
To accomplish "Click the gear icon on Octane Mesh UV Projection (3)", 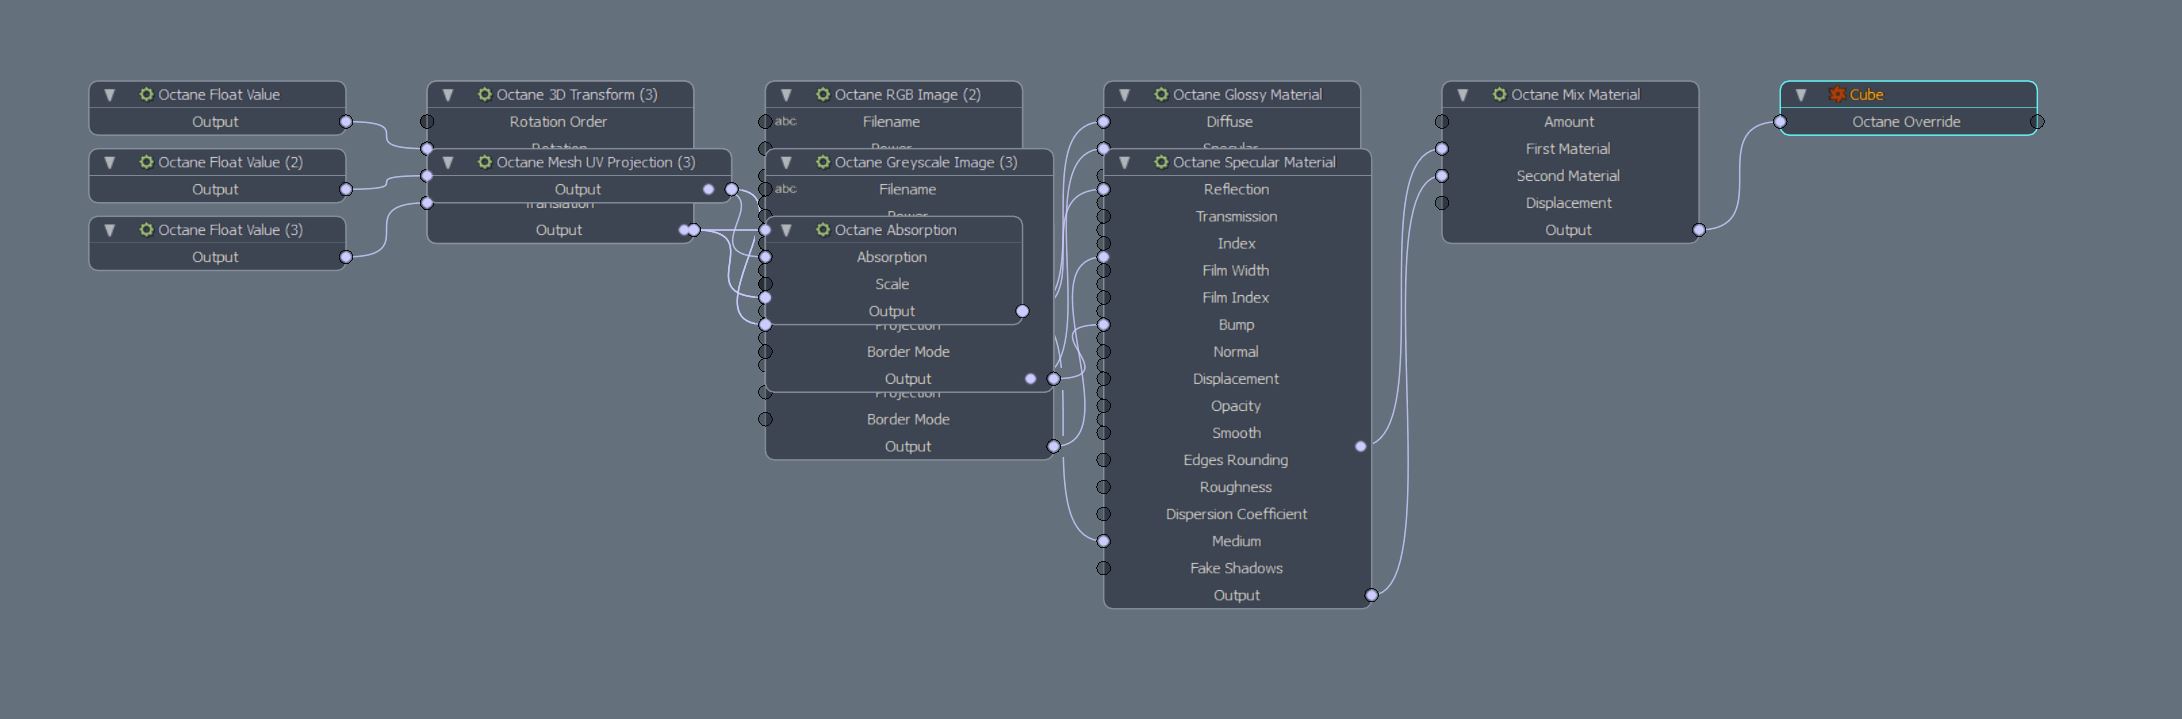I will [x=484, y=162].
